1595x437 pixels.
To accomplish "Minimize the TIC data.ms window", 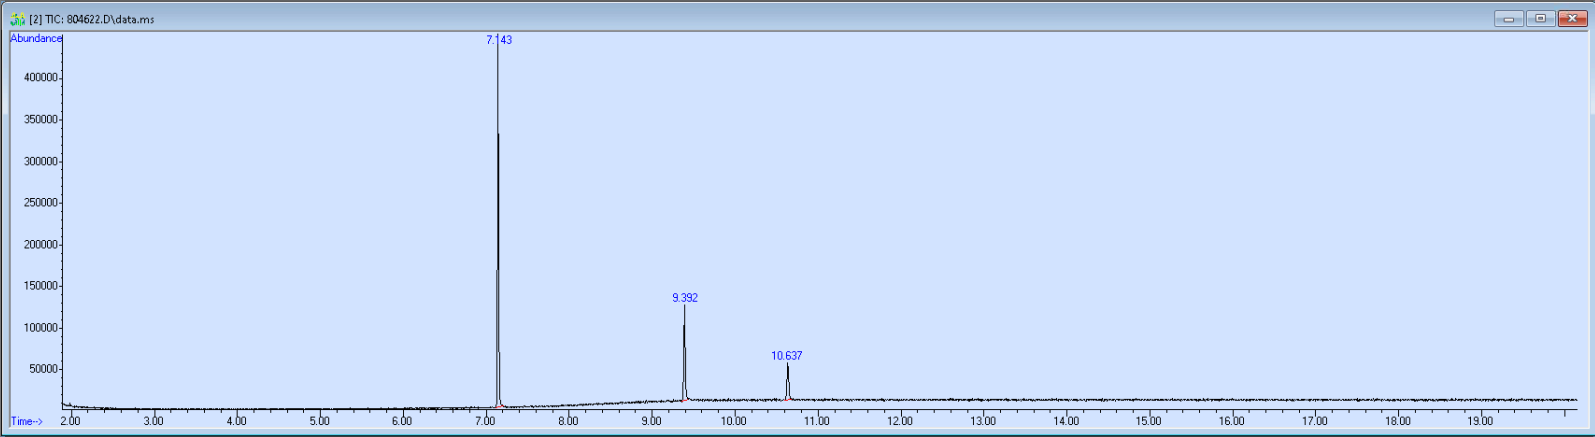I will coord(1509,18).
